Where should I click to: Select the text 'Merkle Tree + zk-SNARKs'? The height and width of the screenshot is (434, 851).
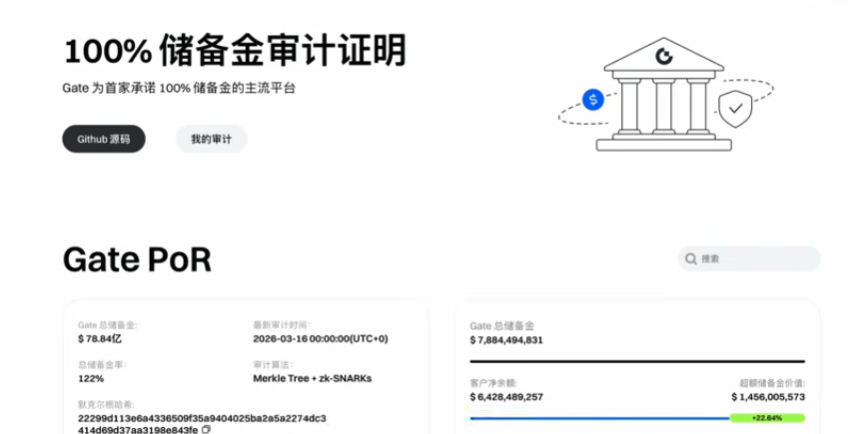312,379
